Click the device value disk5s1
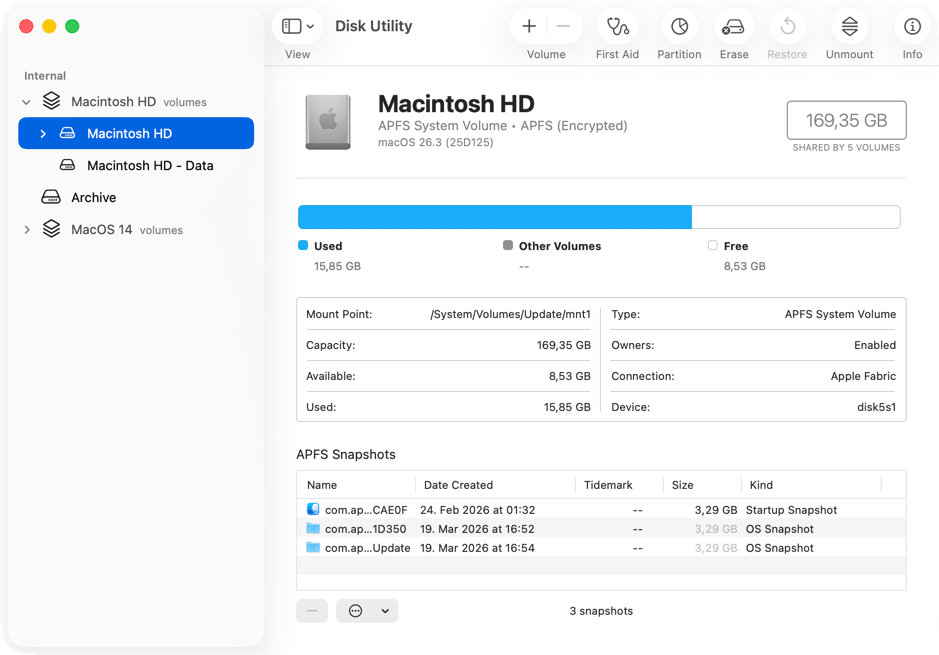The image size is (939, 655). click(876, 407)
